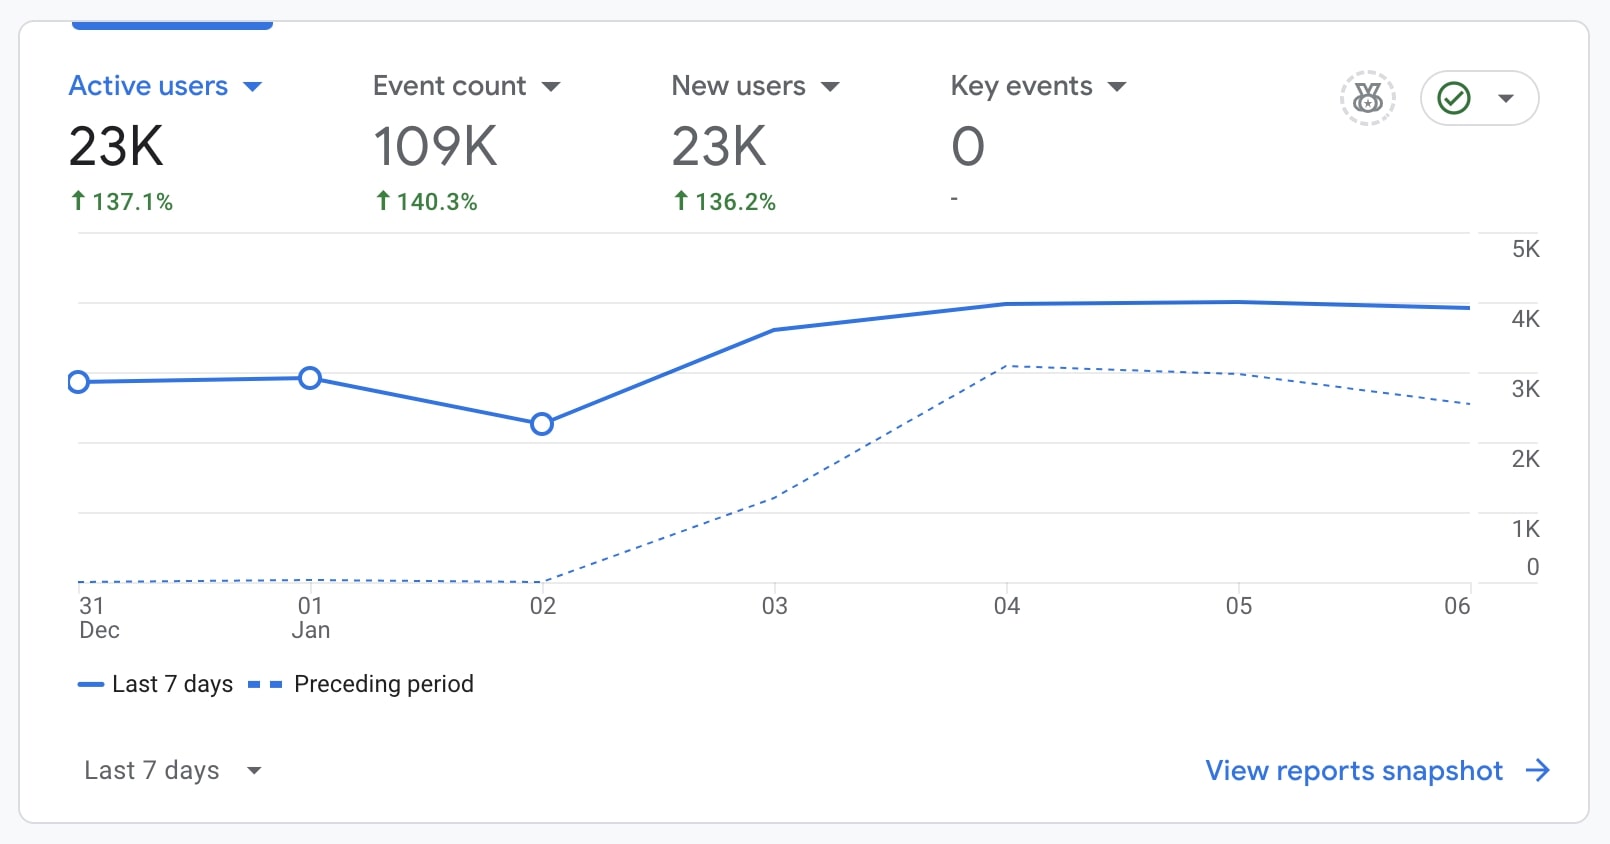Image resolution: width=1610 pixels, height=844 pixels.
Task: Select the 02 Jan data point on chart
Action: pos(542,424)
